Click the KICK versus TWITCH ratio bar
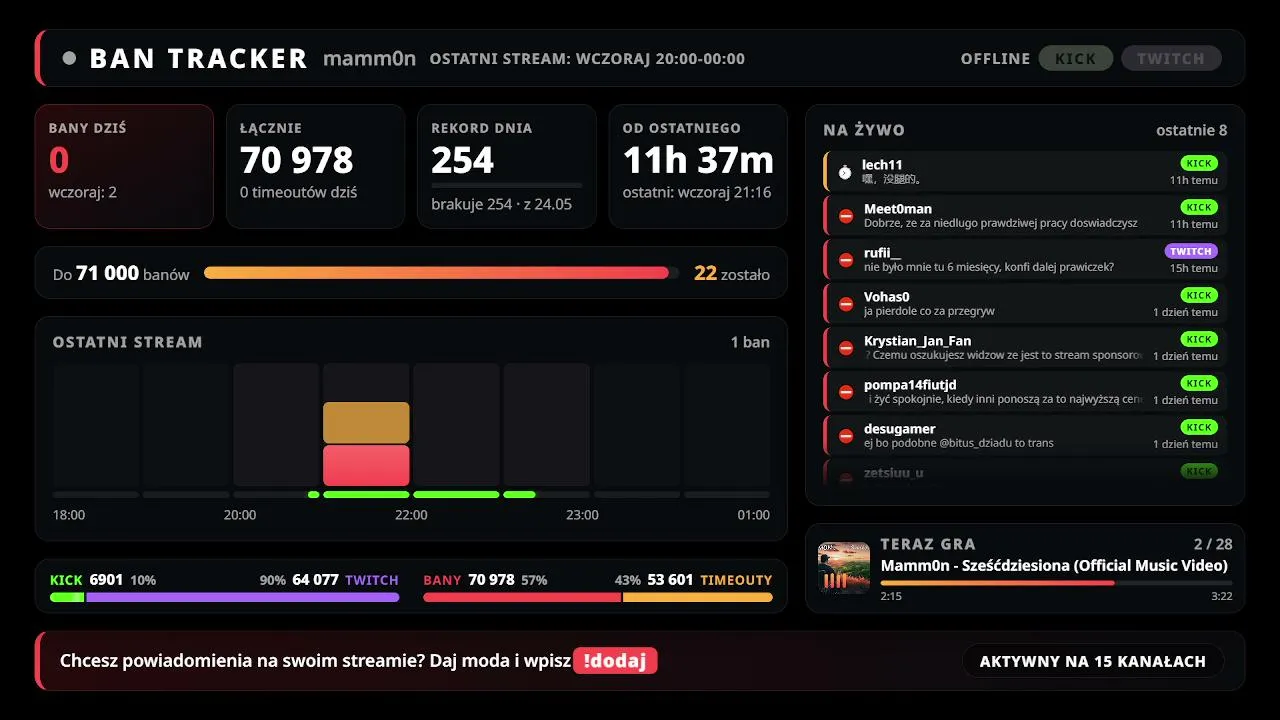 click(x=225, y=597)
